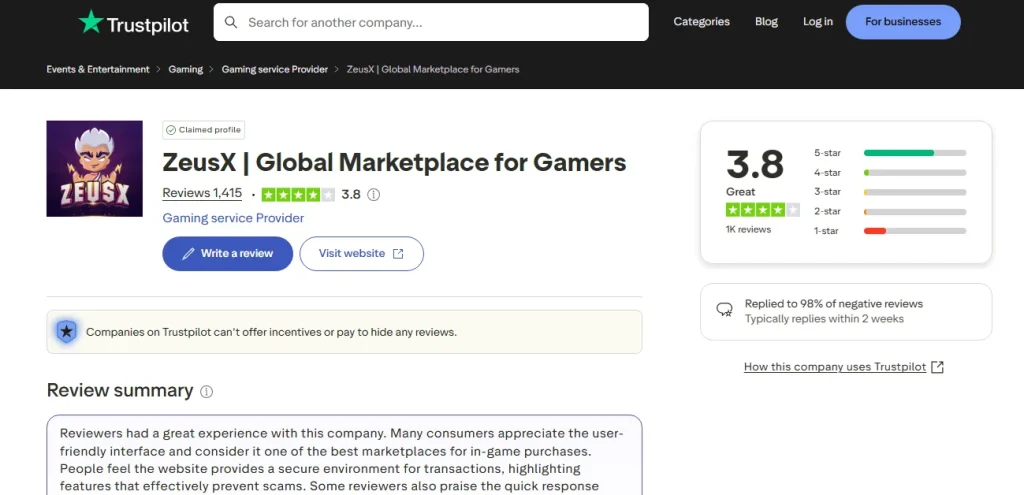1024x495 pixels.
Task: Click Log in
Action: pyautogui.click(x=818, y=22)
